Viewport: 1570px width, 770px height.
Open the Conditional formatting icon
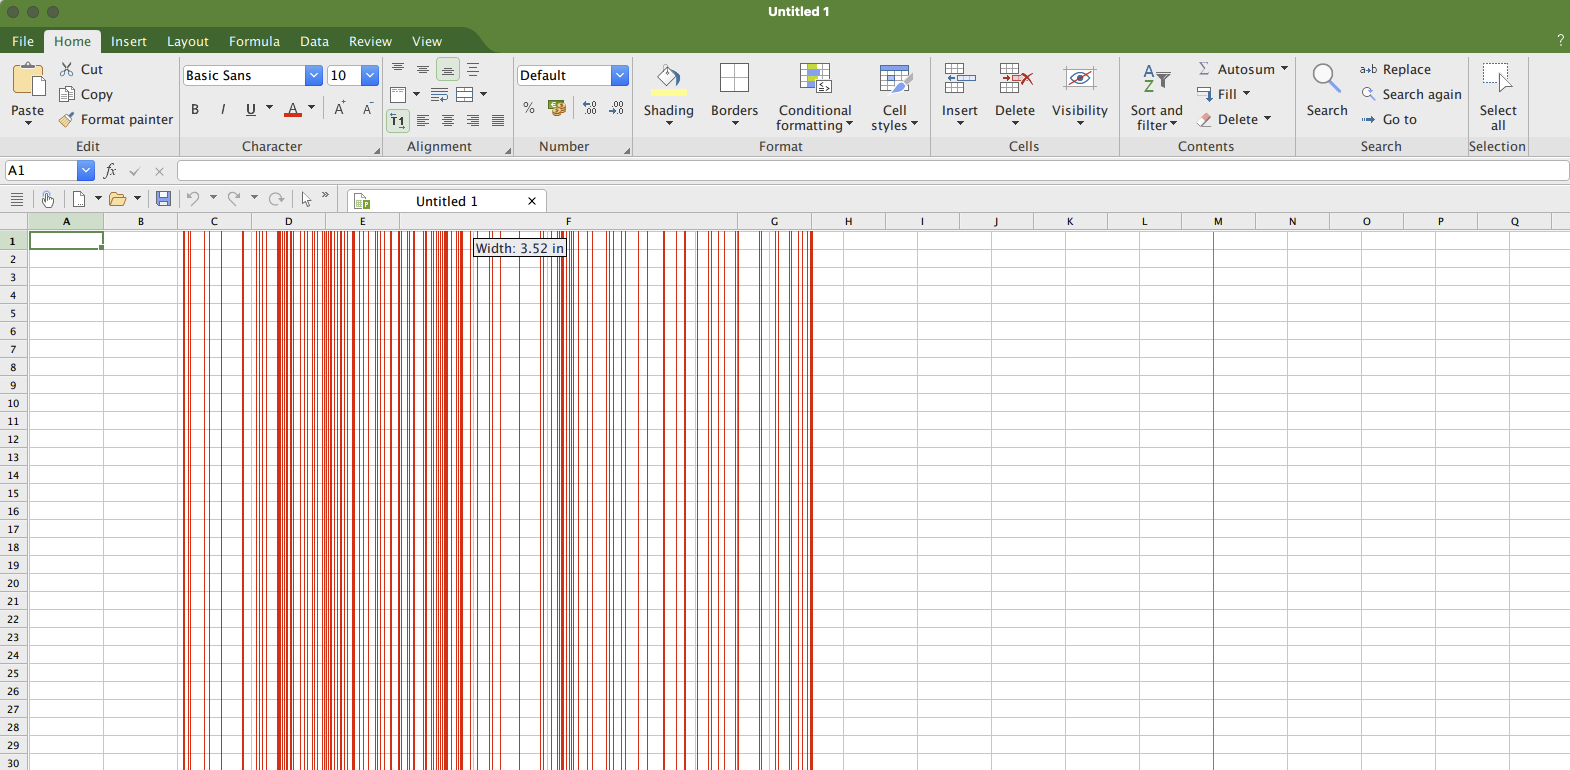(x=815, y=78)
